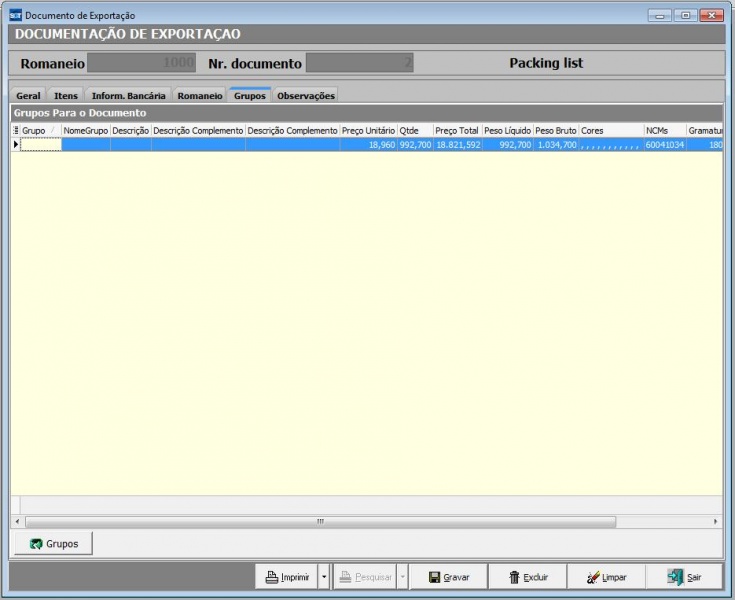The height and width of the screenshot is (600, 735).
Task: Select the Observações tab
Action: point(305,96)
